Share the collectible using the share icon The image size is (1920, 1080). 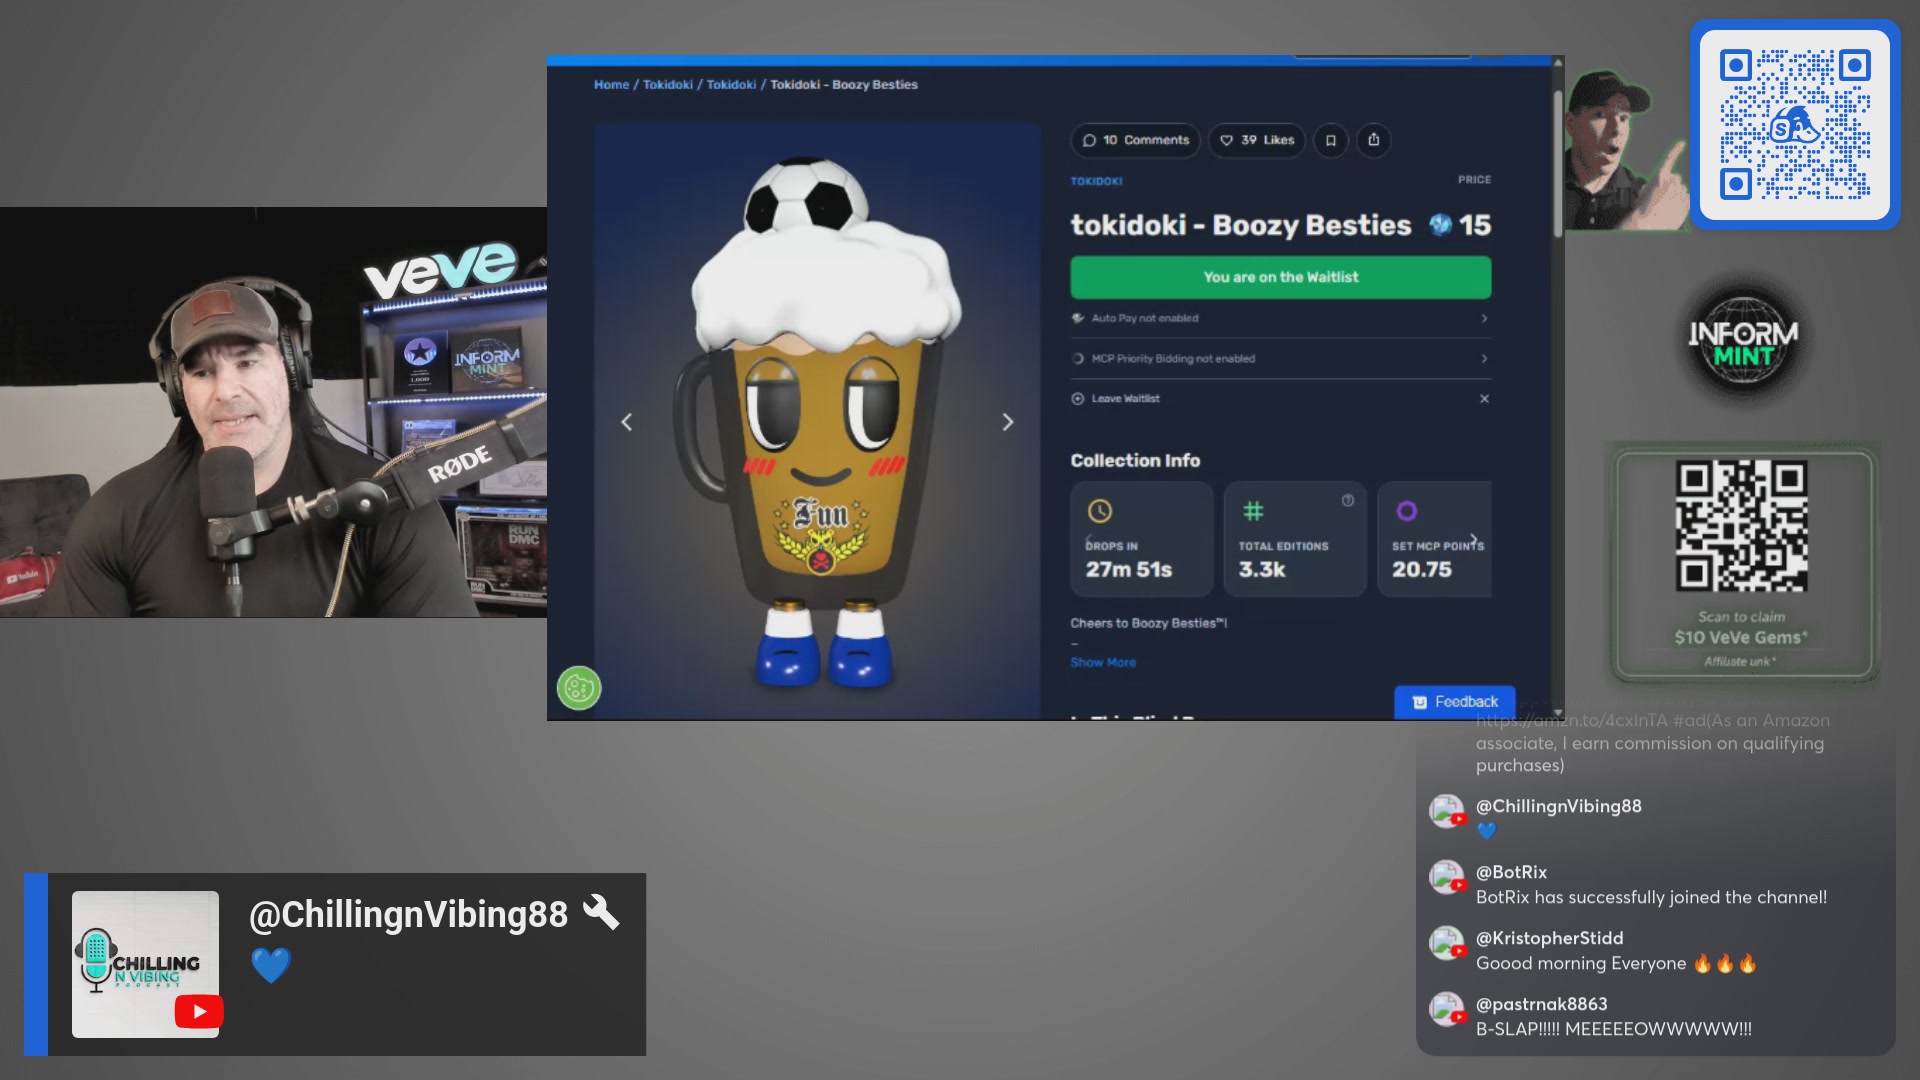tap(1374, 140)
